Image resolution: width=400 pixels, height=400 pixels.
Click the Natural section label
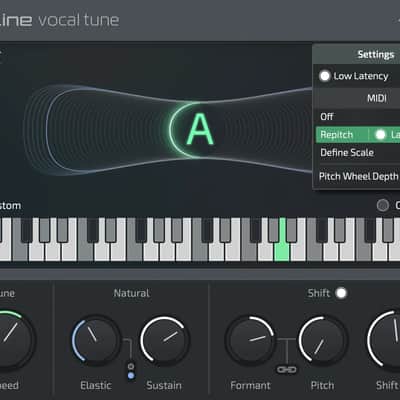131,293
